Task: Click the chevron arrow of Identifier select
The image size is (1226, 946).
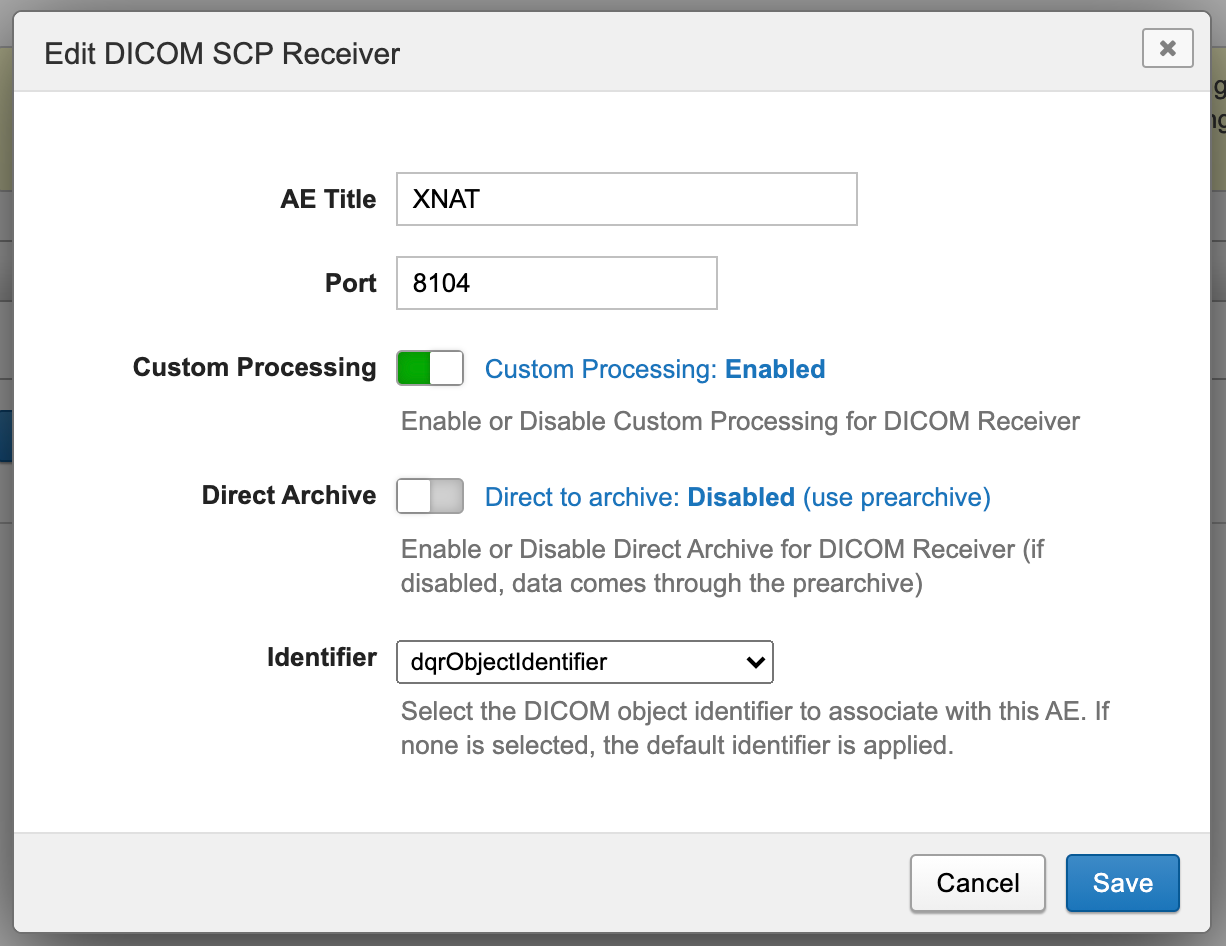Action: (x=756, y=662)
